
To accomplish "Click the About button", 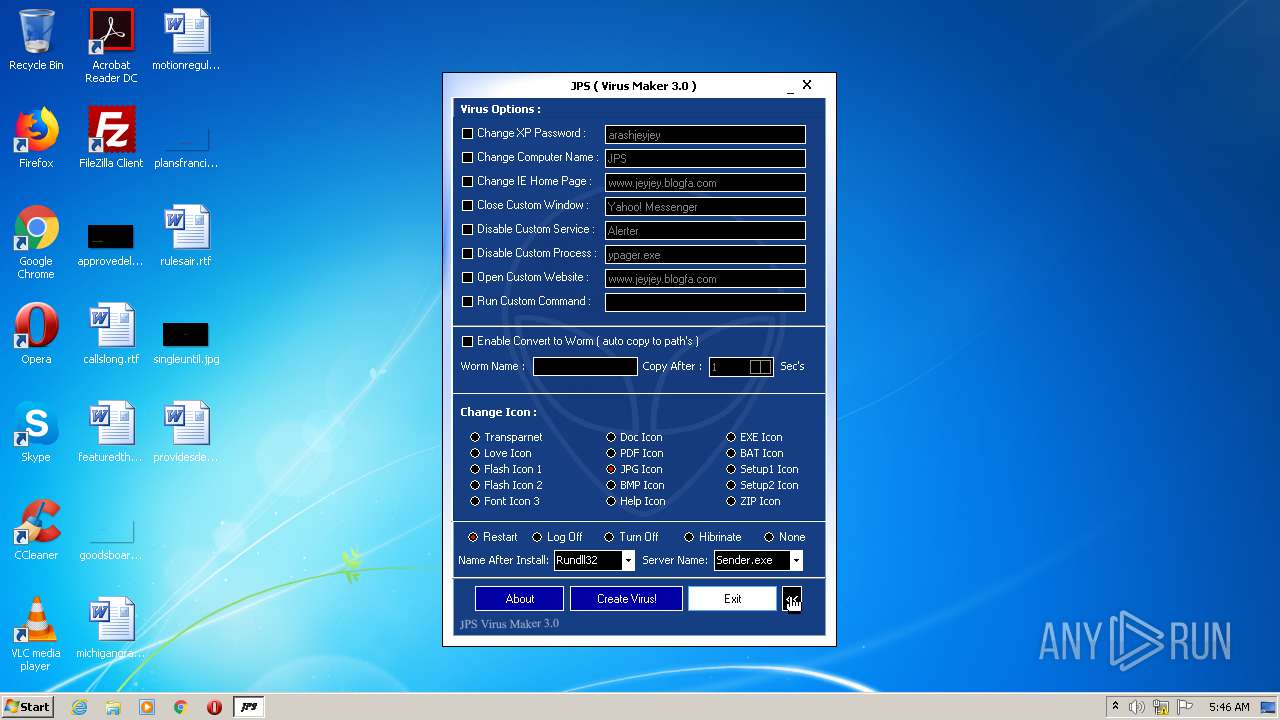I will [520, 599].
